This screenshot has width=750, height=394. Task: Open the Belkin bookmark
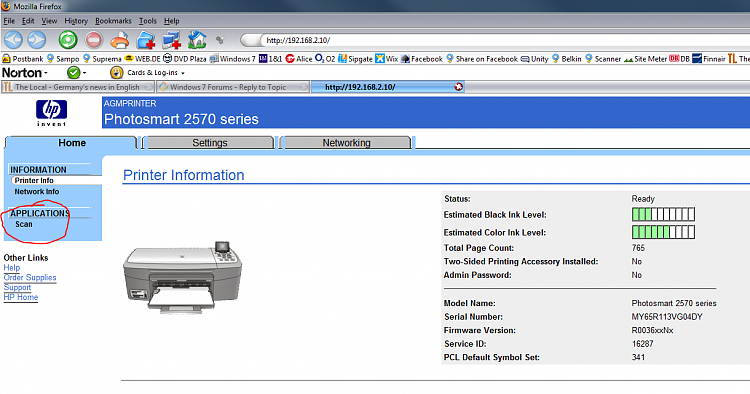pos(567,59)
